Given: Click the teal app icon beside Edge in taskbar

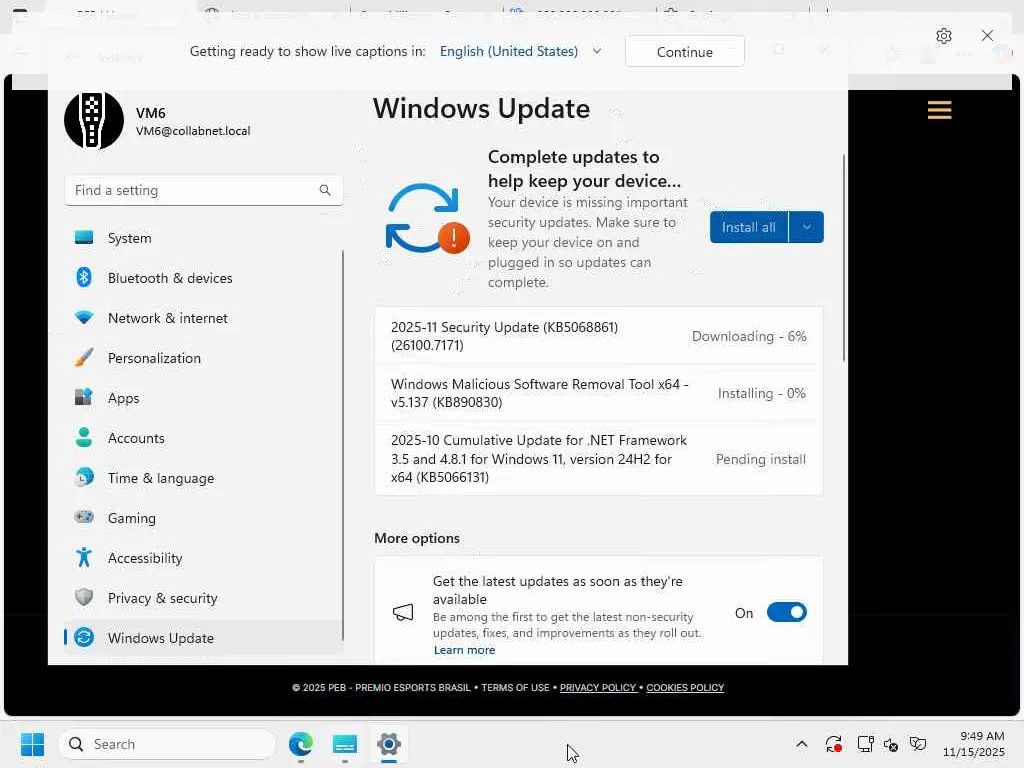Looking at the screenshot, I should 345,744.
